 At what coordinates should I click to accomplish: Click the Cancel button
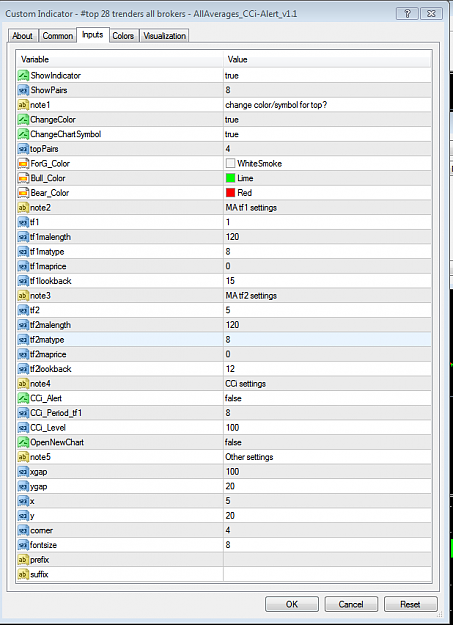point(351,604)
